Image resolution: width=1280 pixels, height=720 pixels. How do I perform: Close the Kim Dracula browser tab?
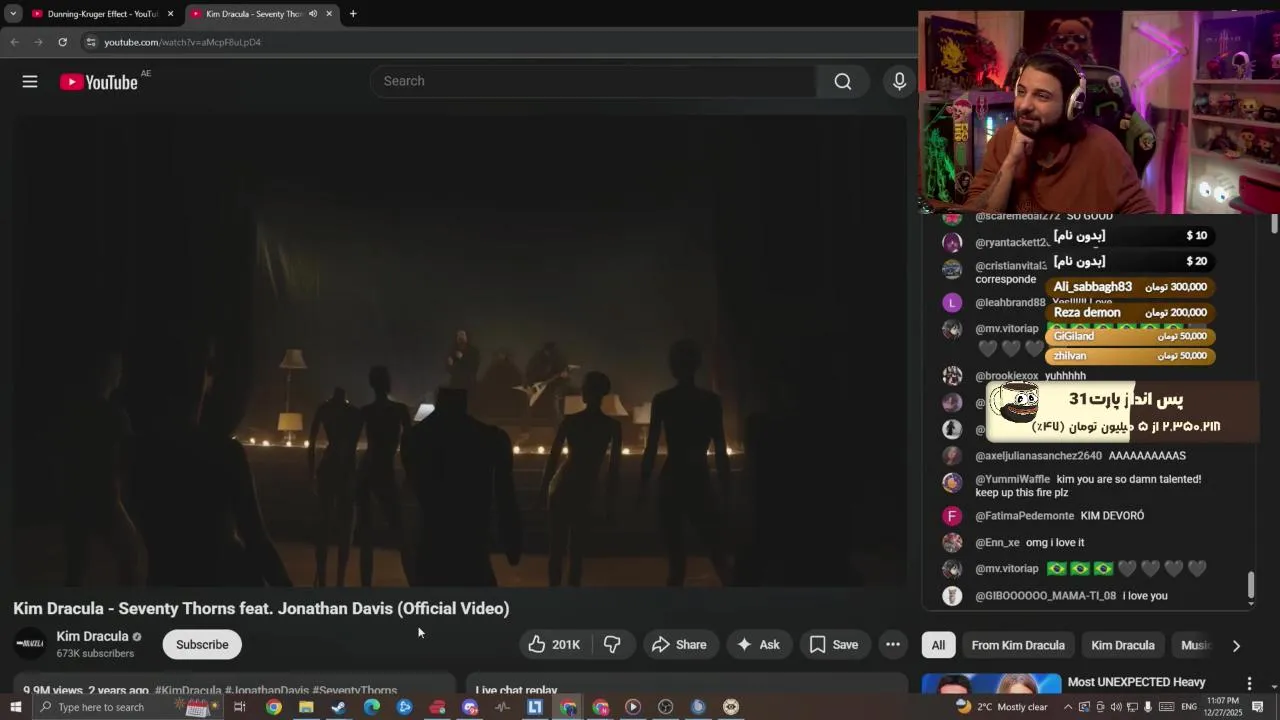(x=329, y=14)
